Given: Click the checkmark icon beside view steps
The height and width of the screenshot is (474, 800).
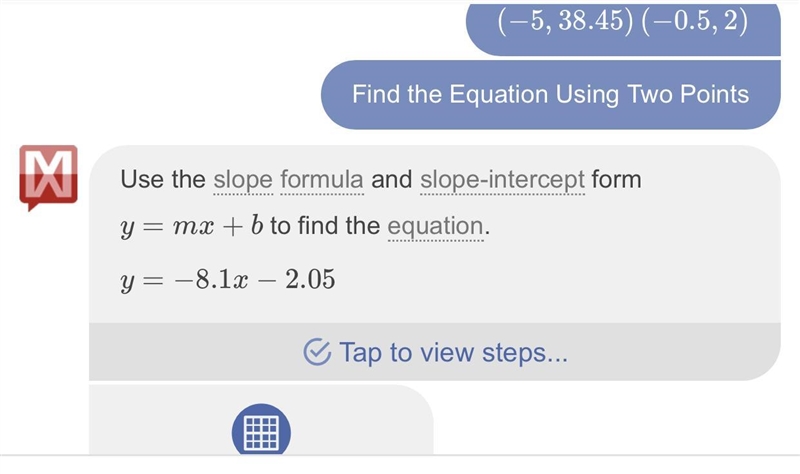Looking at the screenshot, I should [317, 352].
